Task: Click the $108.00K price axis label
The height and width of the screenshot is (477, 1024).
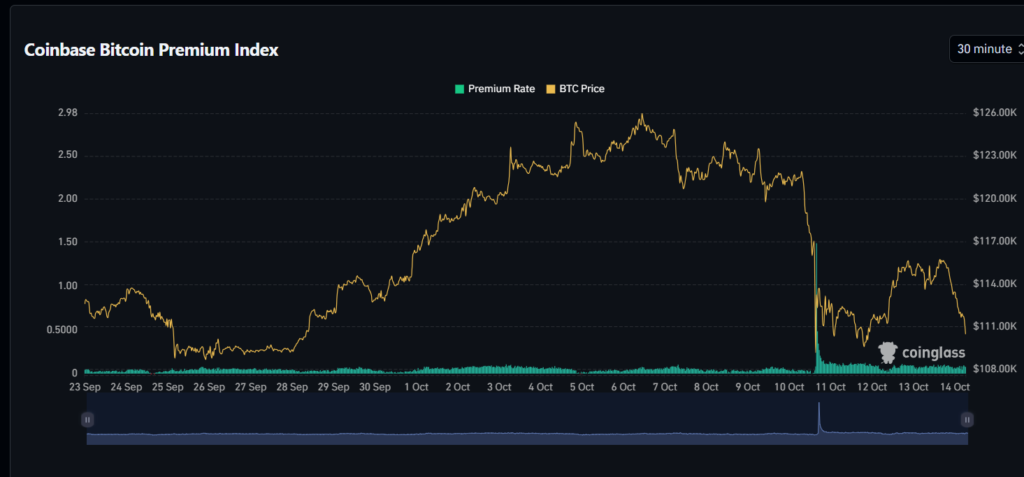Action: click(994, 369)
